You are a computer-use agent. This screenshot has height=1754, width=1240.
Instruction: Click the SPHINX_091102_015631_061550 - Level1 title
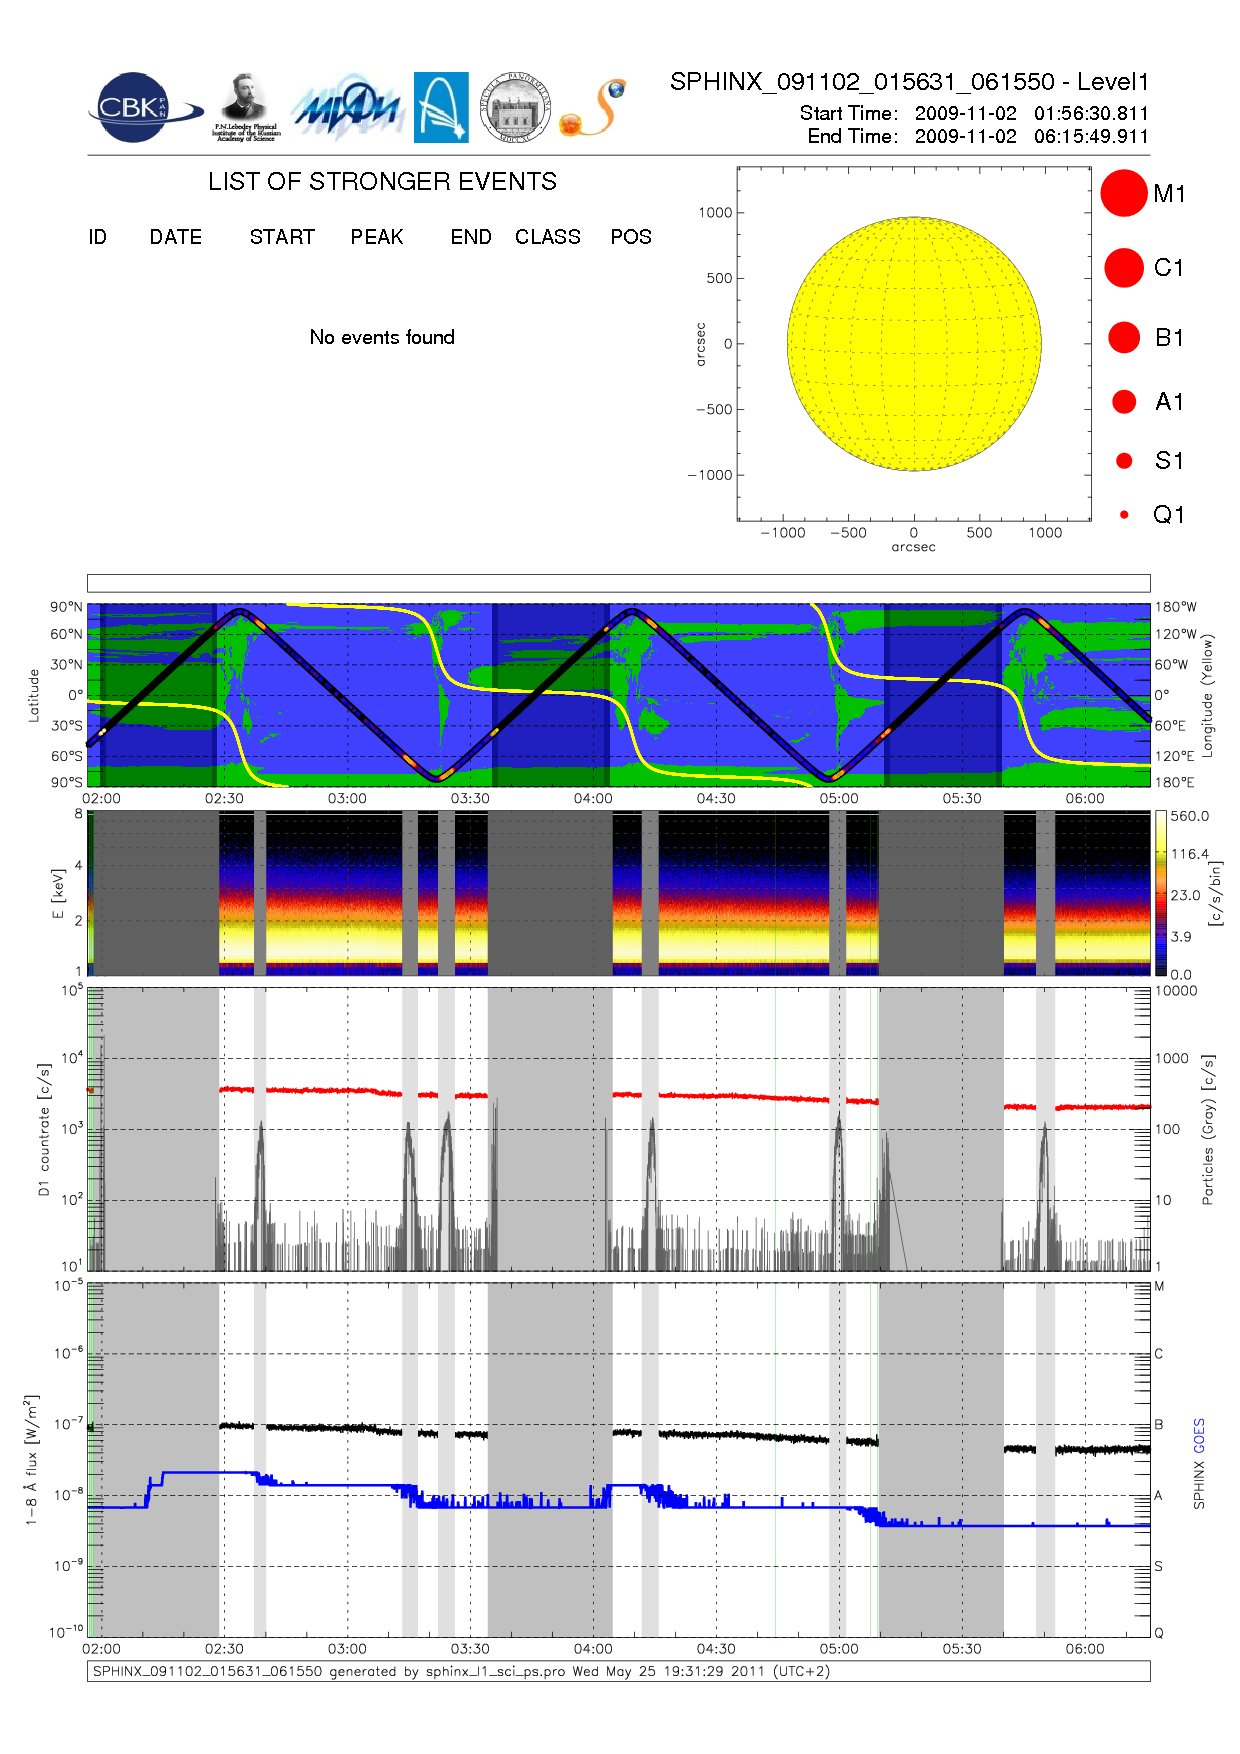909,82
